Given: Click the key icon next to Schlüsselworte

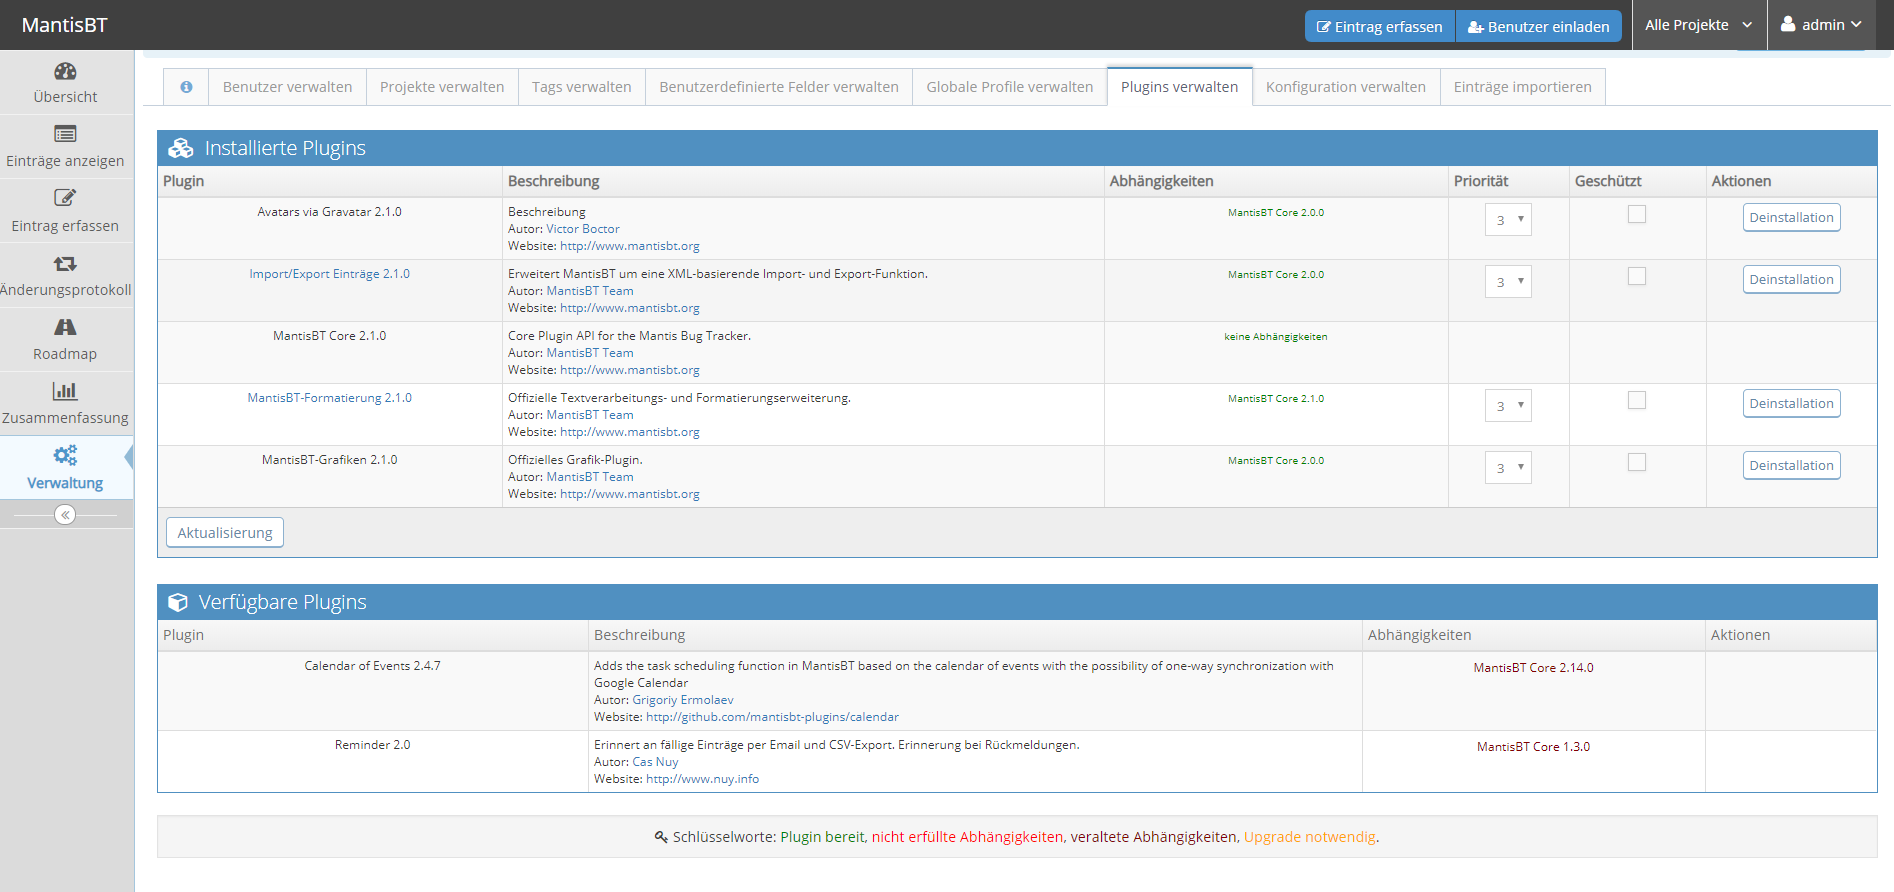Looking at the screenshot, I should point(661,837).
